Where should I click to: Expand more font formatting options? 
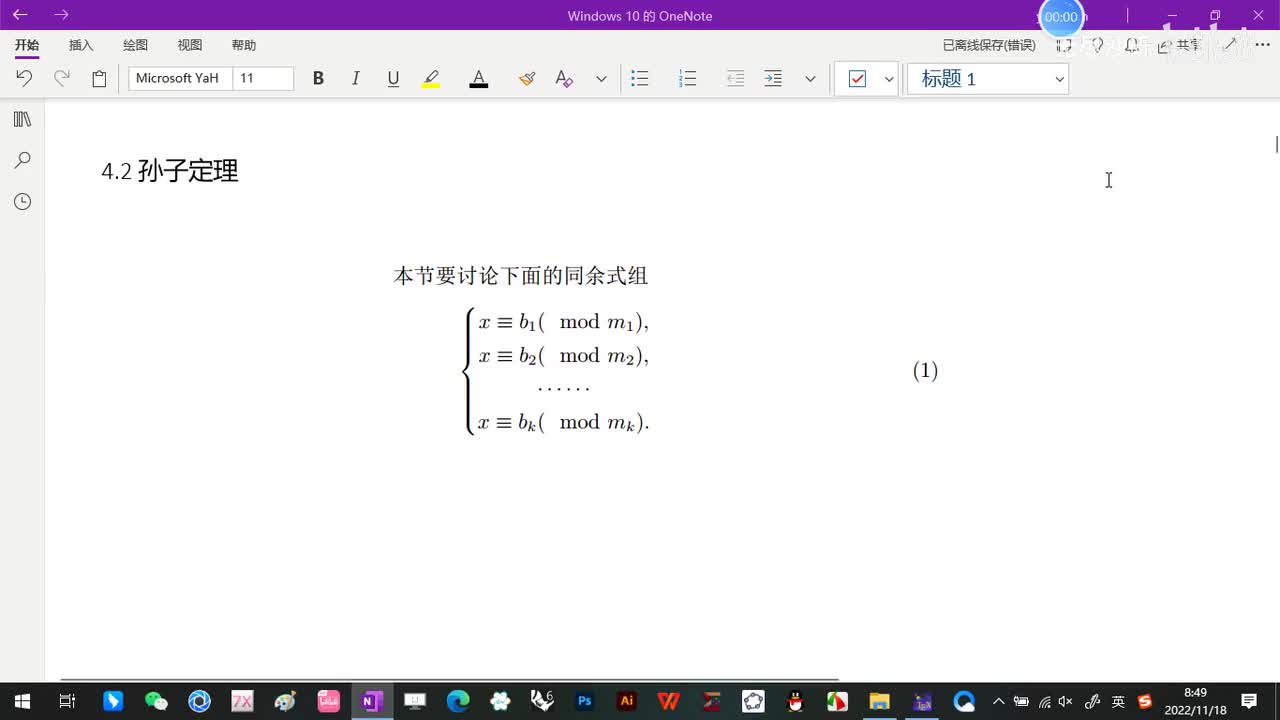pos(601,78)
